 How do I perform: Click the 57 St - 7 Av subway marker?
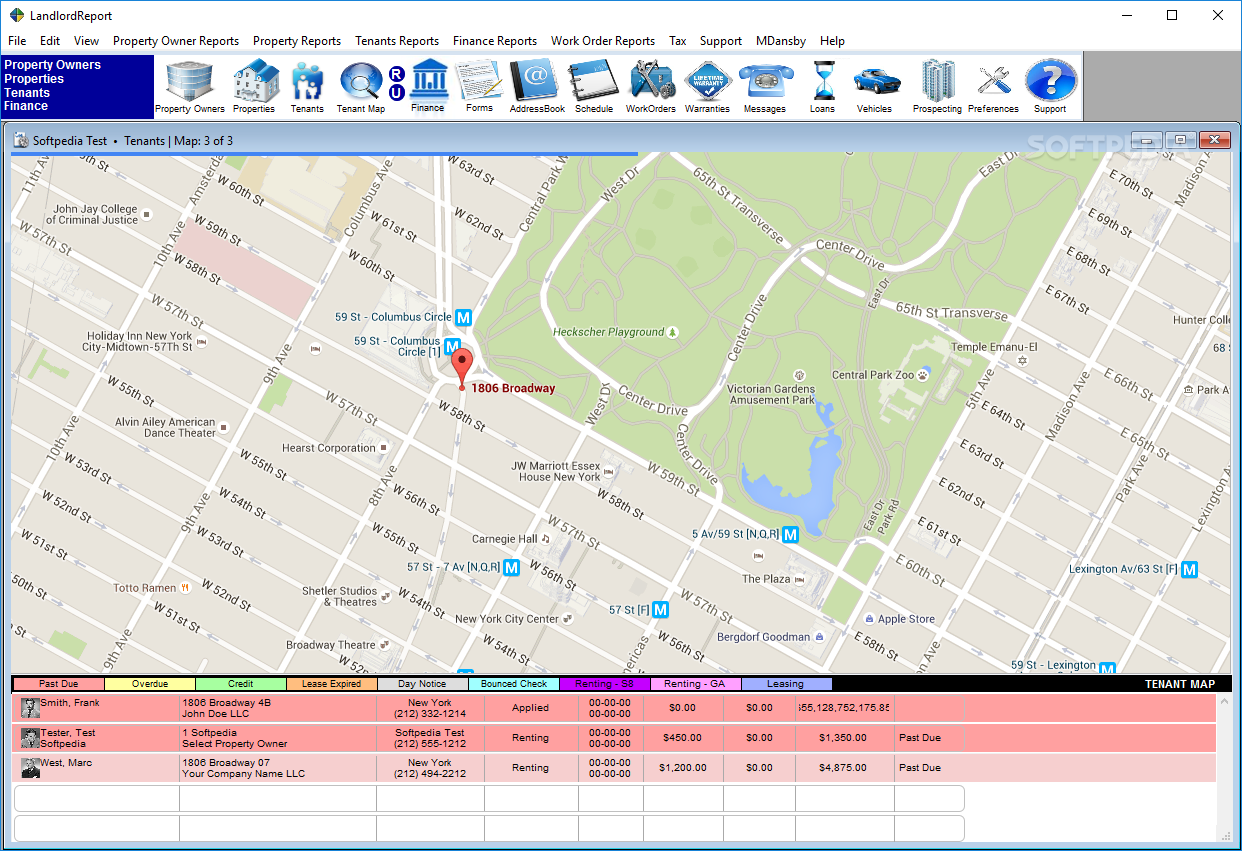tap(512, 567)
